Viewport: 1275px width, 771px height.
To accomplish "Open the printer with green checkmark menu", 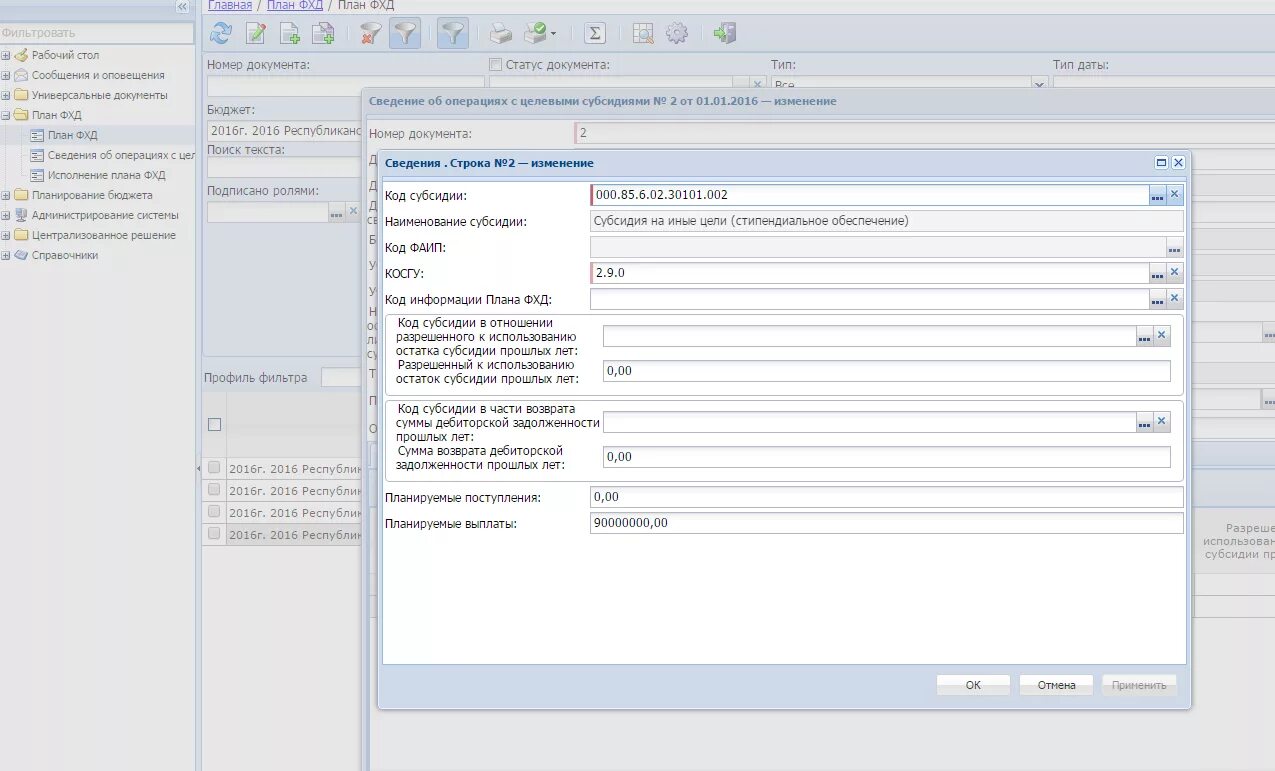I will pos(540,34).
